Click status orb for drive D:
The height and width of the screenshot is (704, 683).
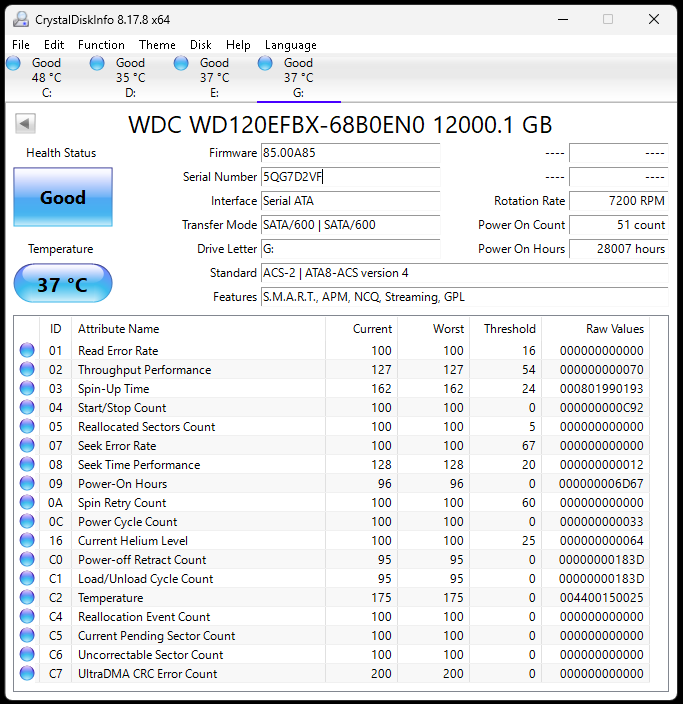pyautogui.click(x=97, y=63)
